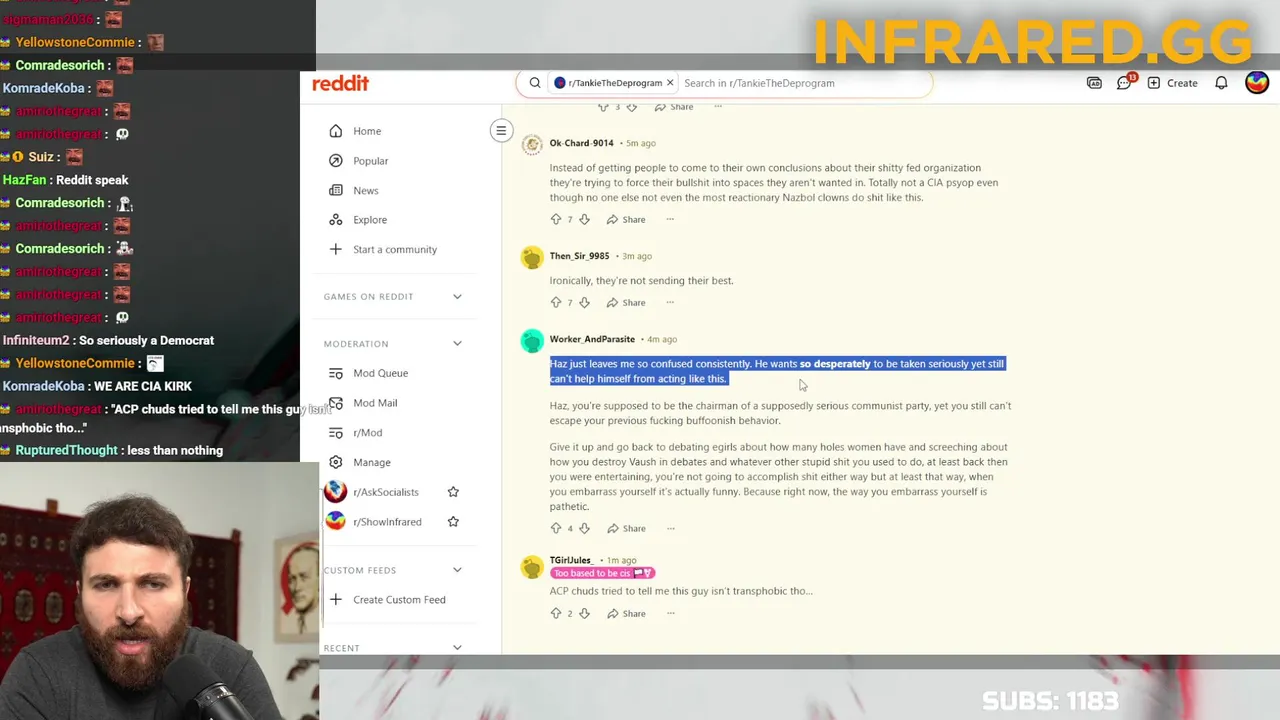The height and width of the screenshot is (720, 1280).
Task: Open r/AskSocialists community
Action: (386, 492)
